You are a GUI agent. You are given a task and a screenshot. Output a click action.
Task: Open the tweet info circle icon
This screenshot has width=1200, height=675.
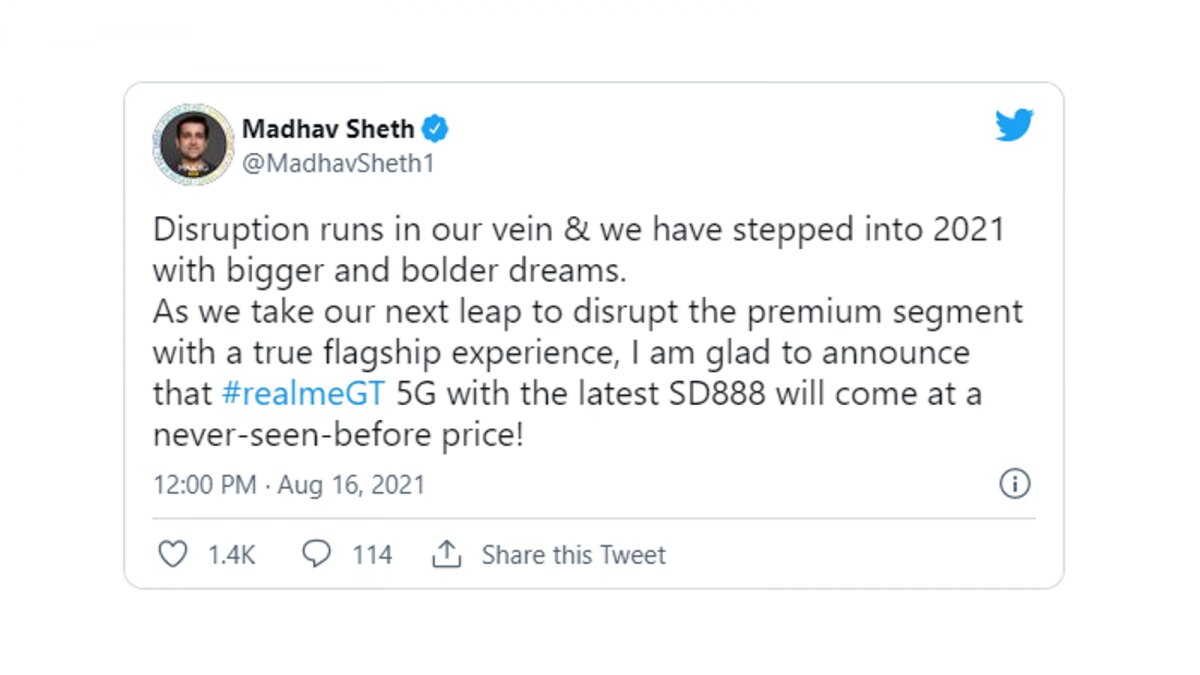1014,485
